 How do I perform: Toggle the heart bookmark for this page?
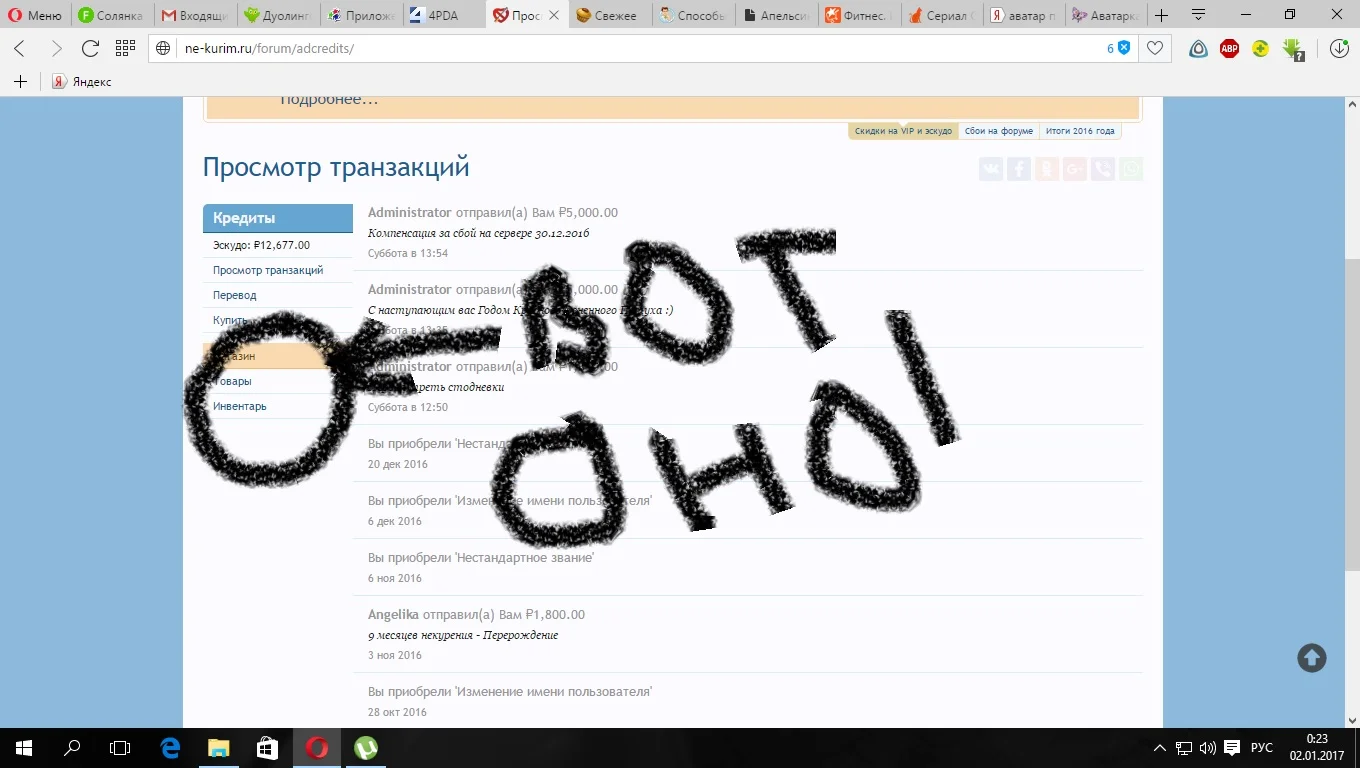coord(1155,48)
